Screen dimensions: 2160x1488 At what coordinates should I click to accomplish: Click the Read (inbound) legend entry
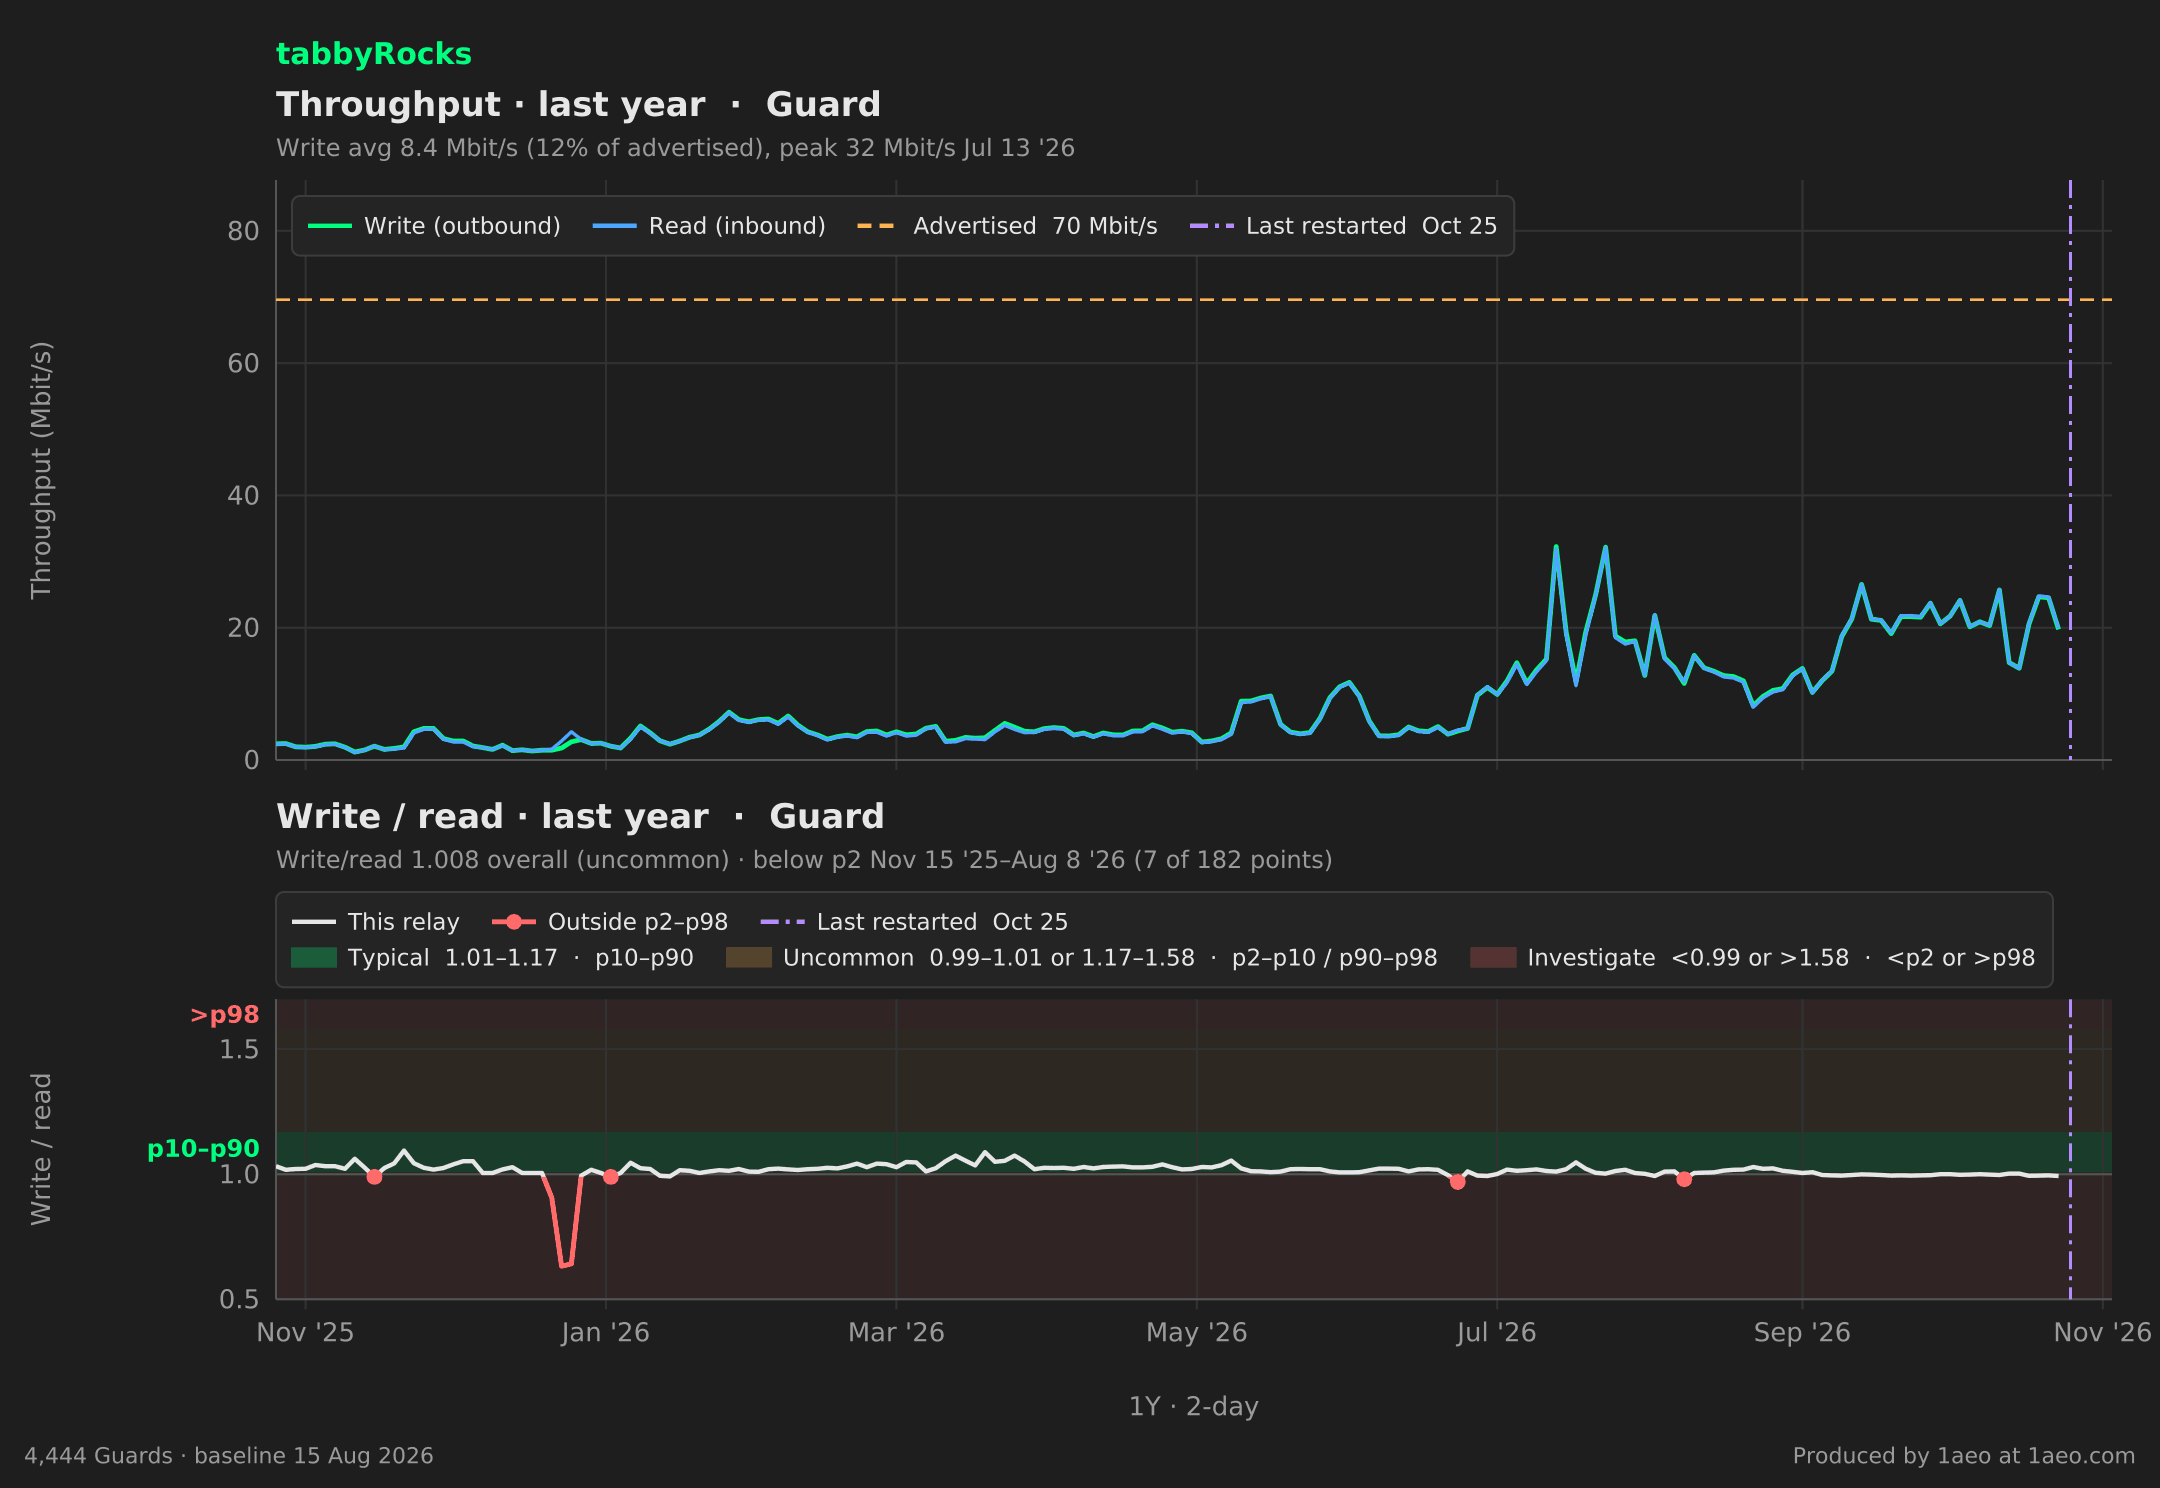tap(709, 226)
